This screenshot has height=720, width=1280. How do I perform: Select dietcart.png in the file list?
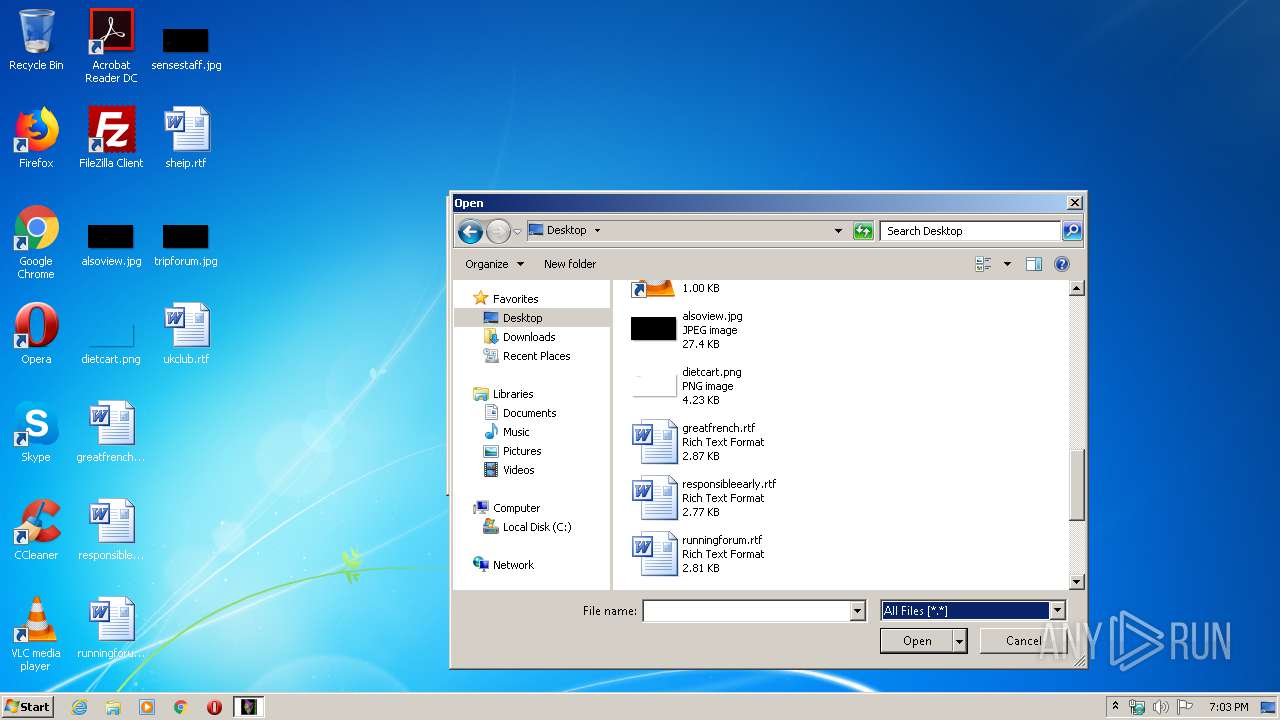coord(686,386)
